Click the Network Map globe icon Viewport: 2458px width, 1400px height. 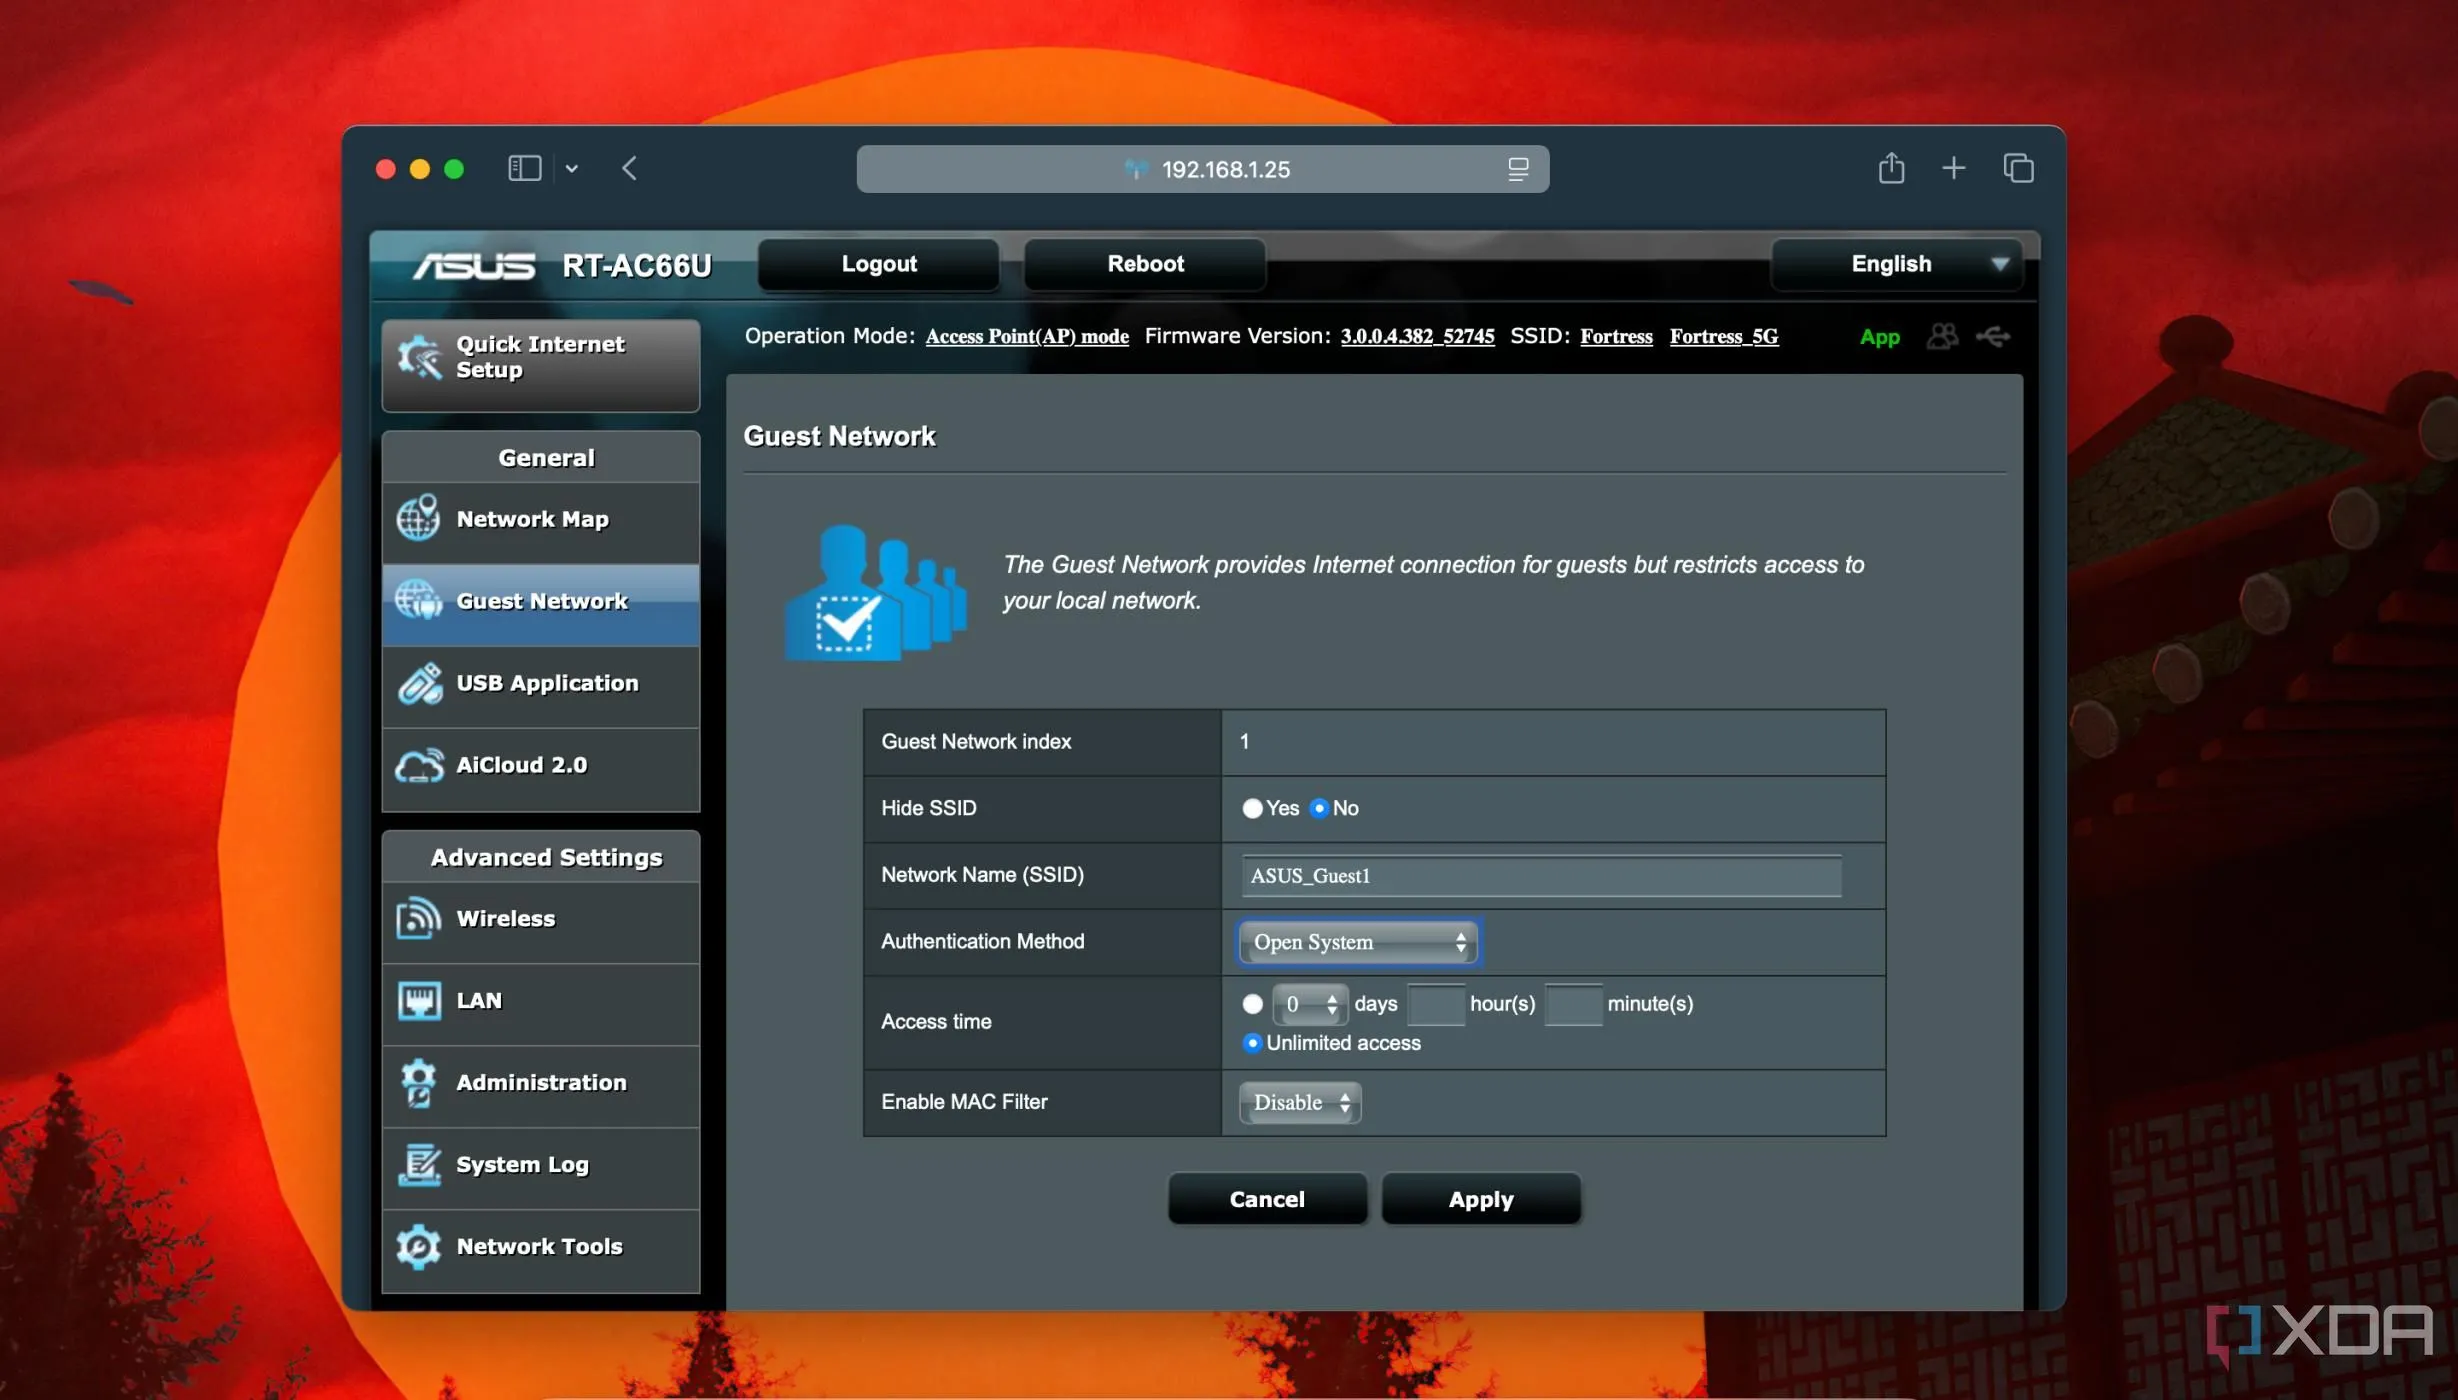419,519
